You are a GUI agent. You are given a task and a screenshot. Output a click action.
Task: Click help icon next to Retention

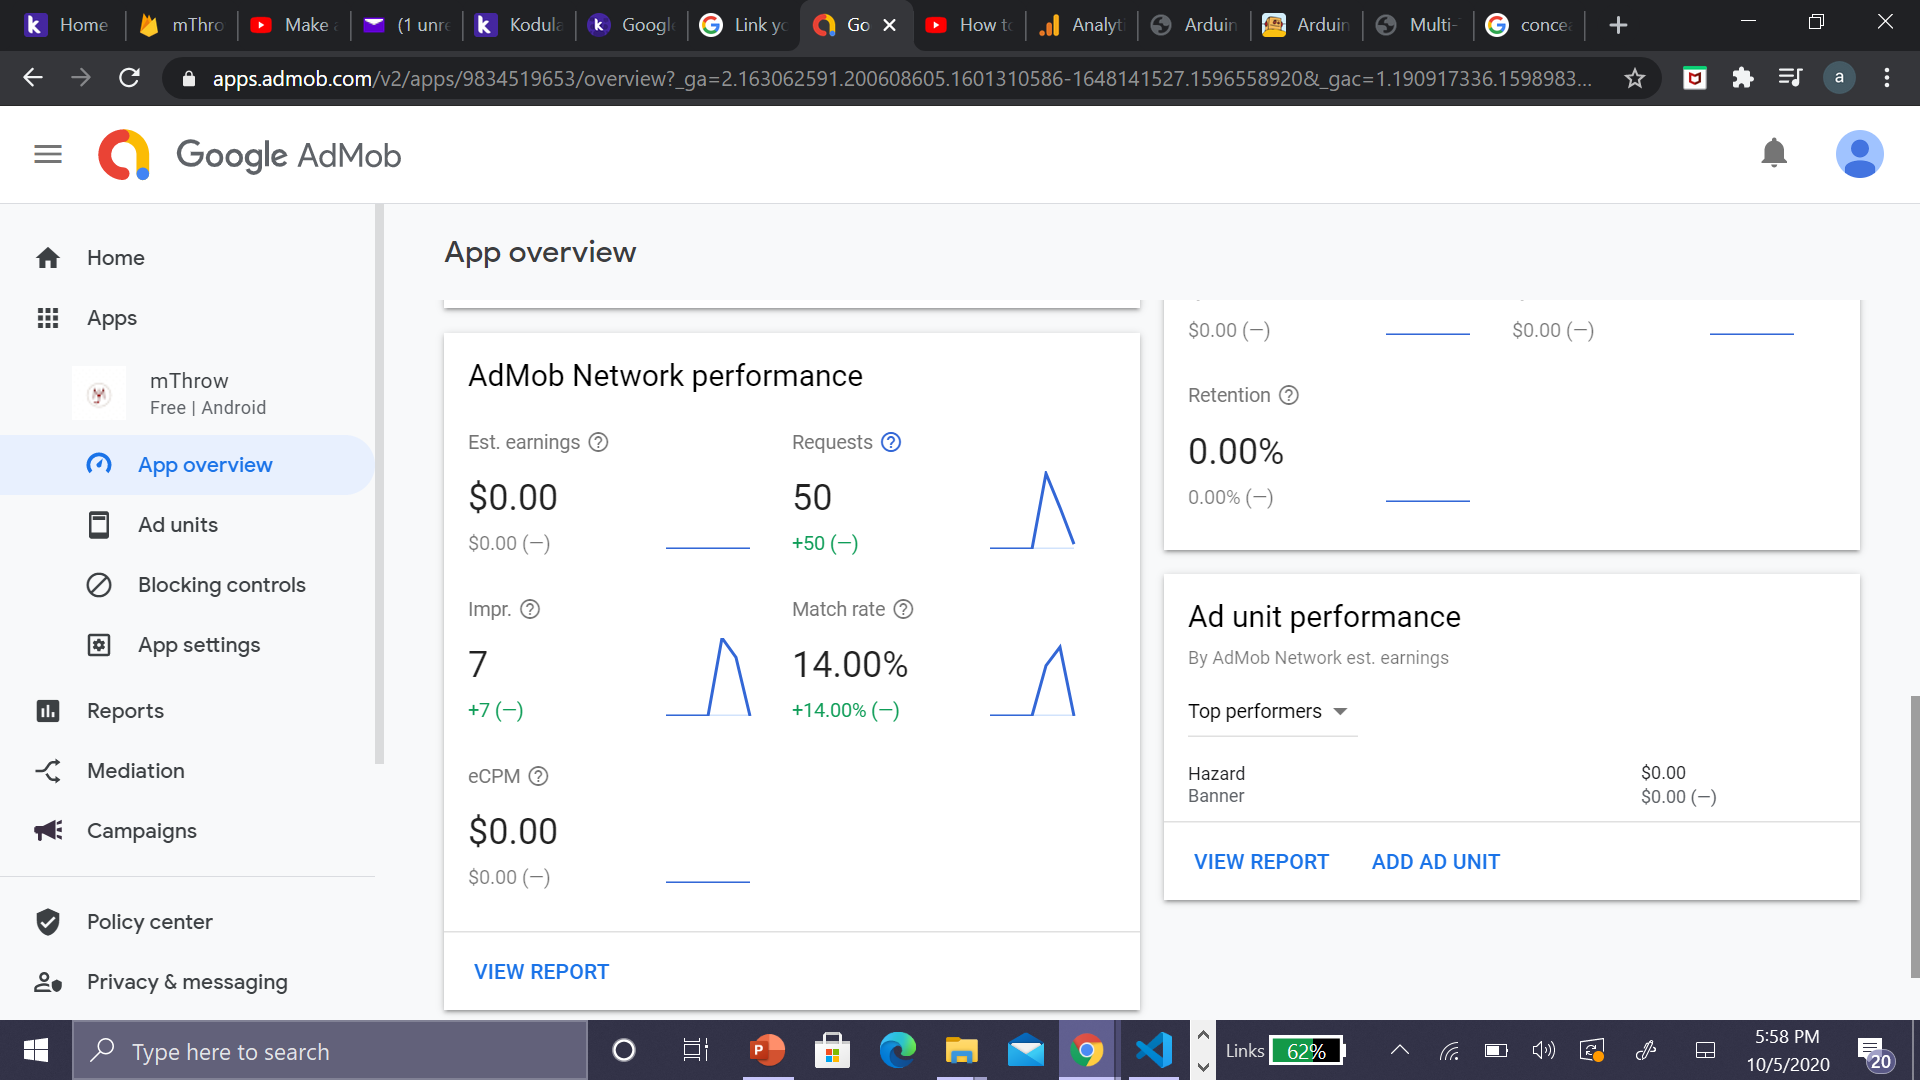click(x=1289, y=395)
